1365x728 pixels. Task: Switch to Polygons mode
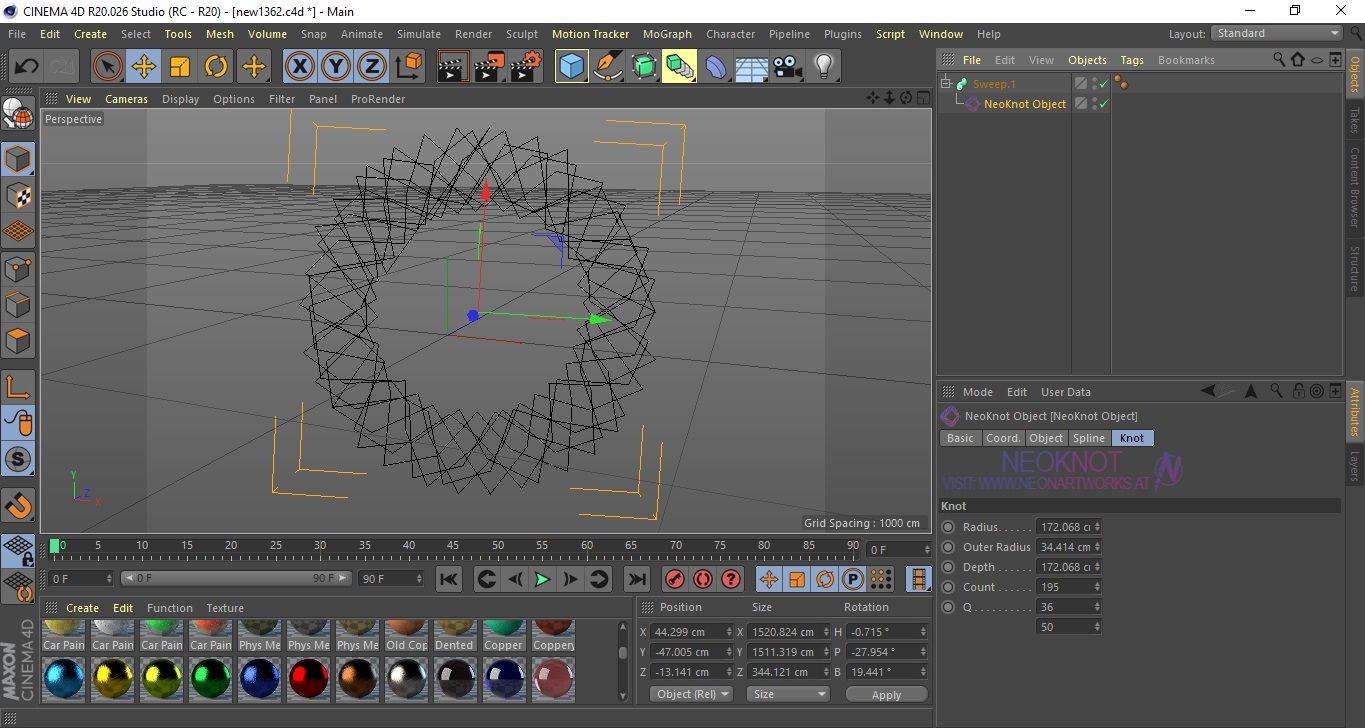pyautogui.click(x=18, y=341)
